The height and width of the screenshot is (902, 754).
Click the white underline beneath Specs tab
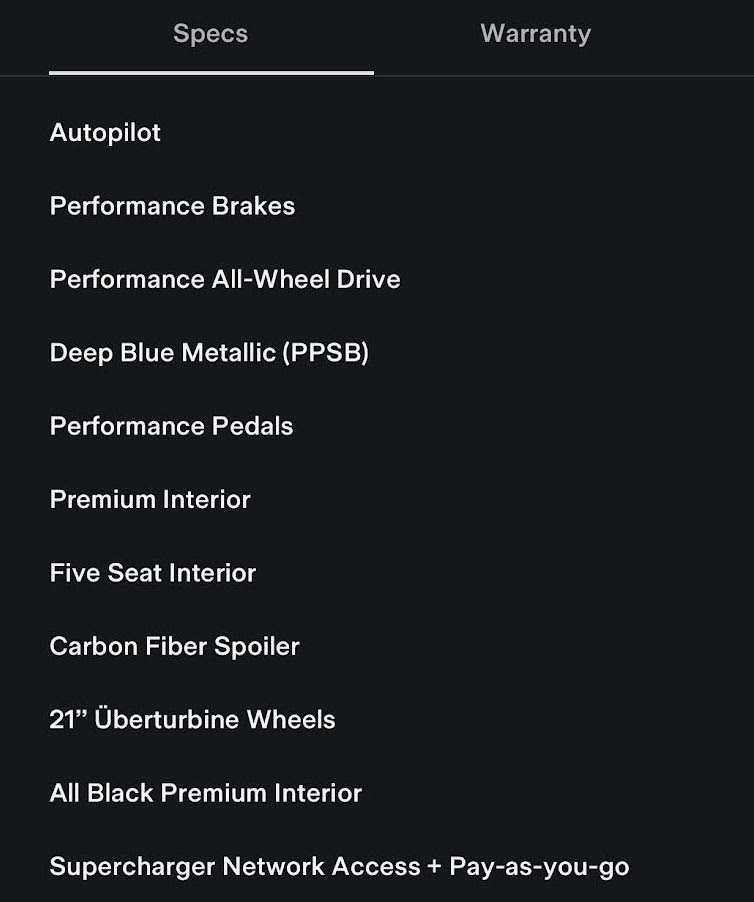211,73
